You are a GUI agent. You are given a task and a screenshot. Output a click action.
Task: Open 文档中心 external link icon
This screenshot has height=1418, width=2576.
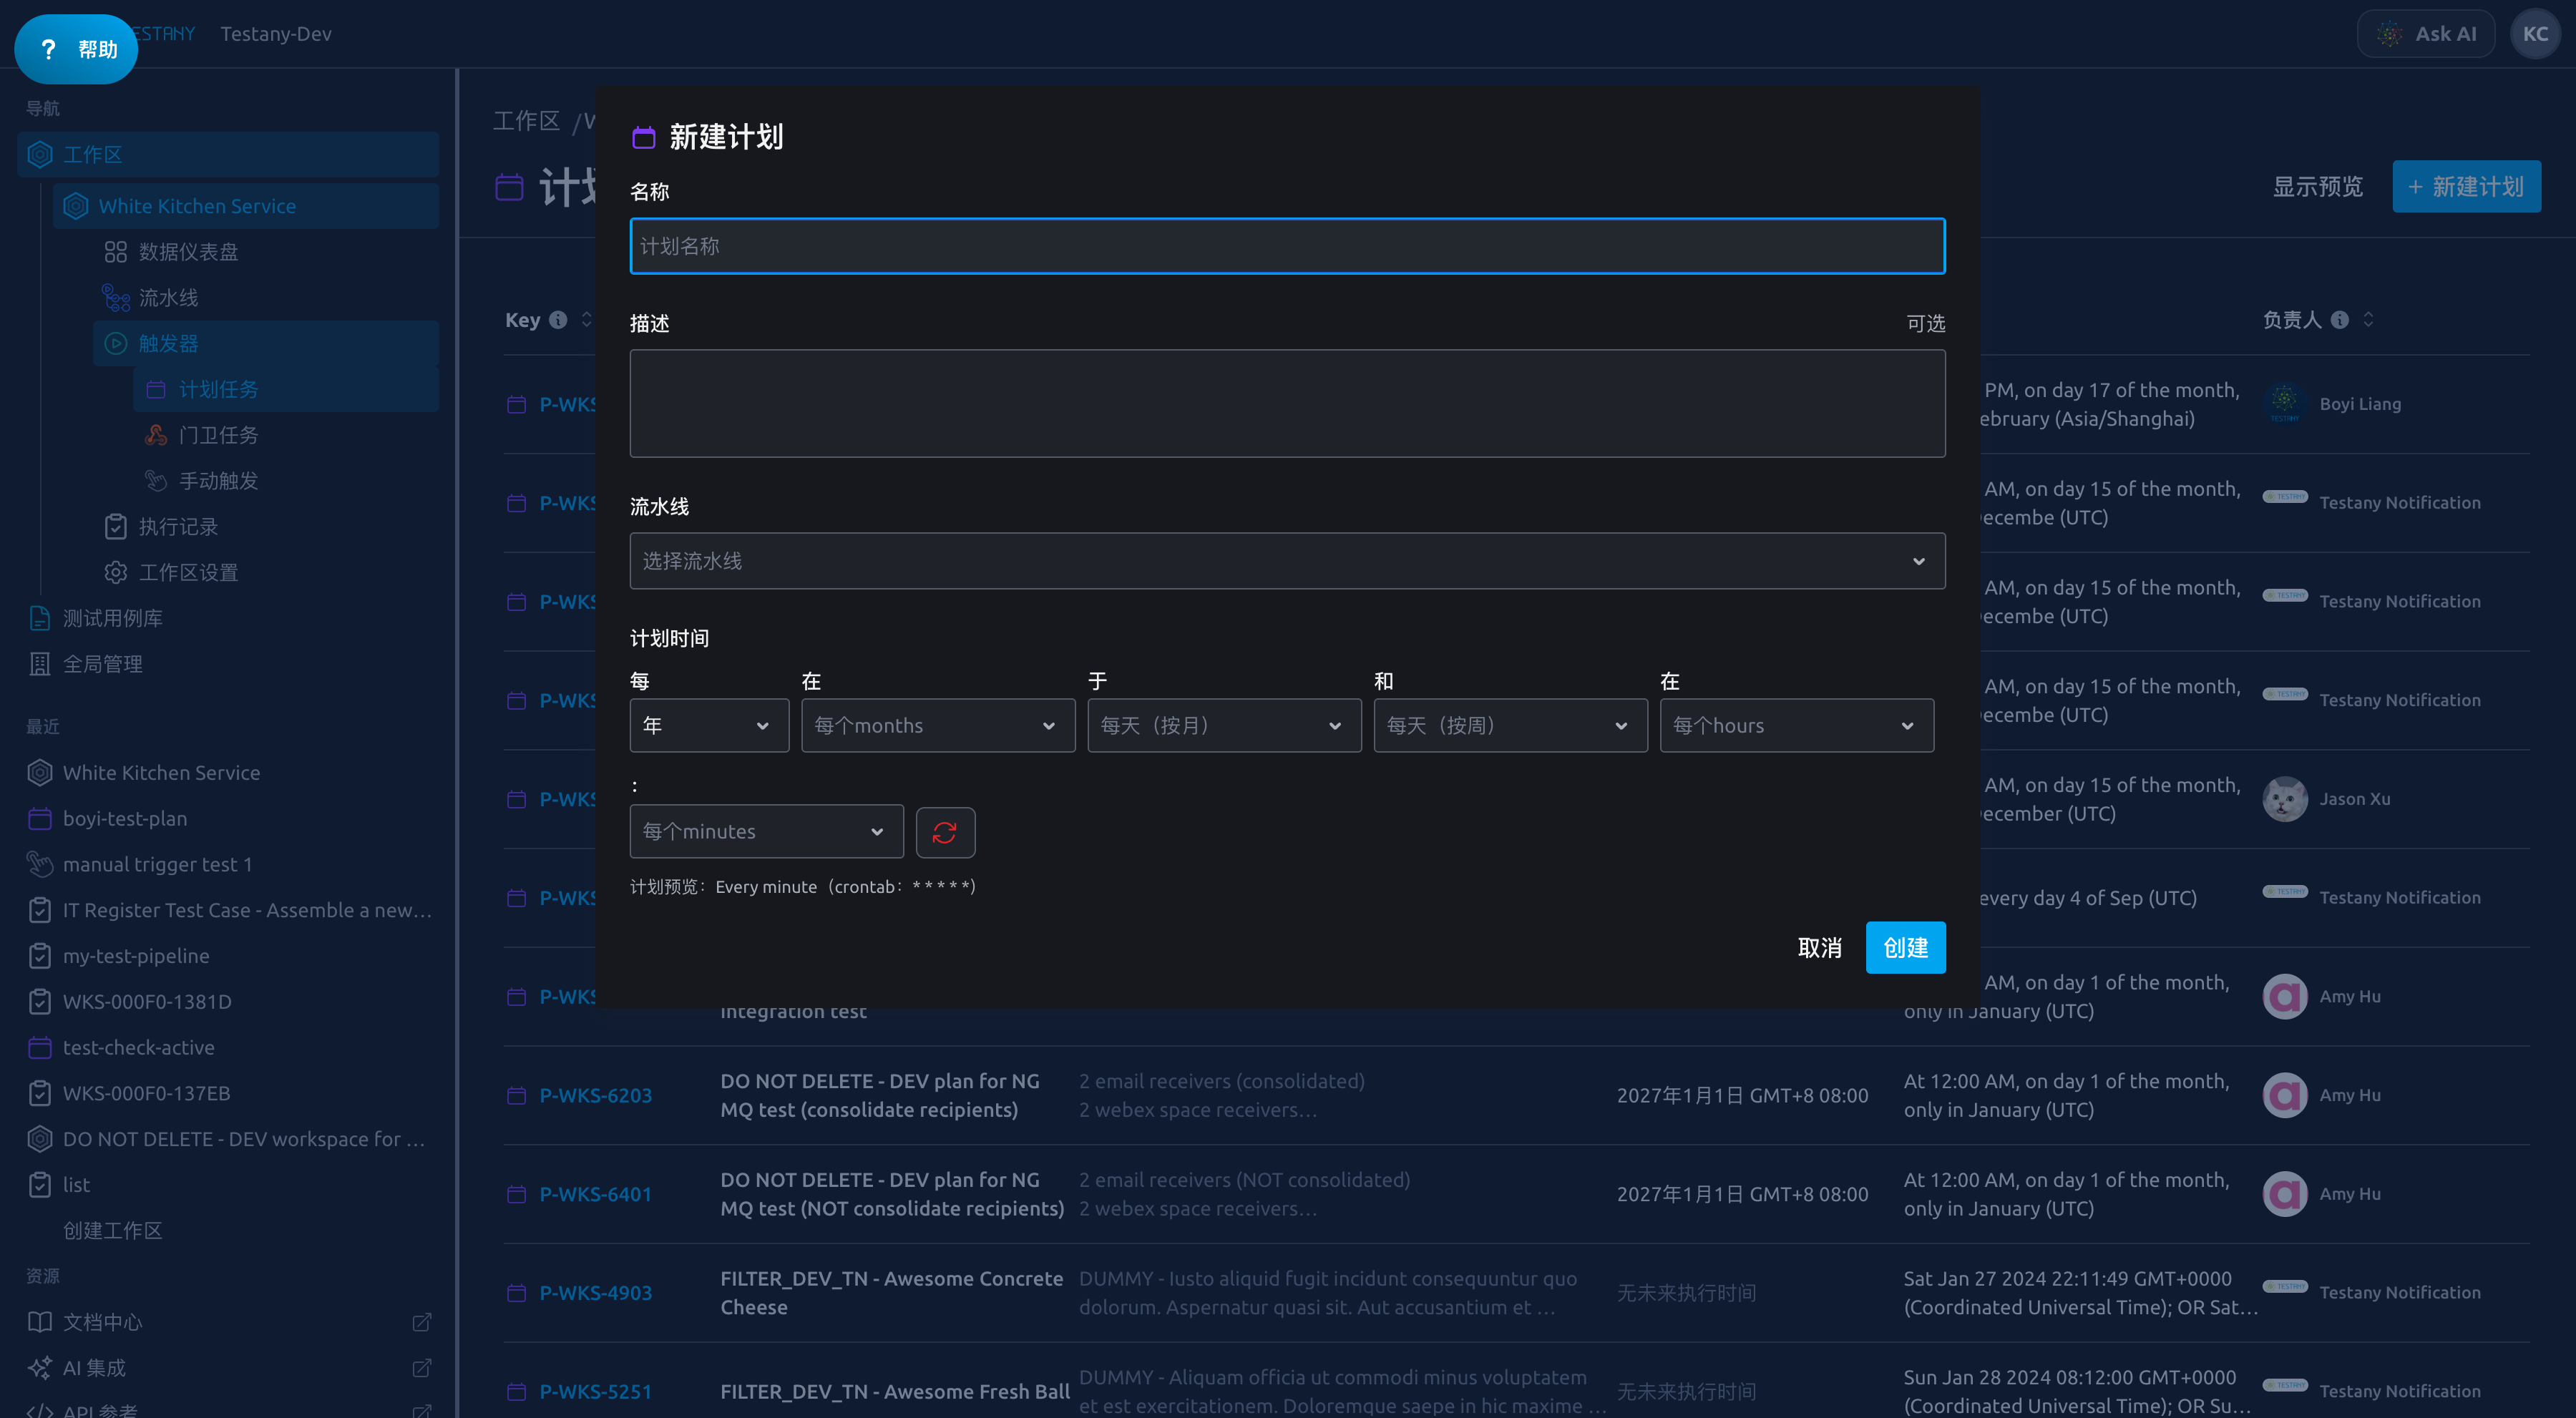[421, 1322]
